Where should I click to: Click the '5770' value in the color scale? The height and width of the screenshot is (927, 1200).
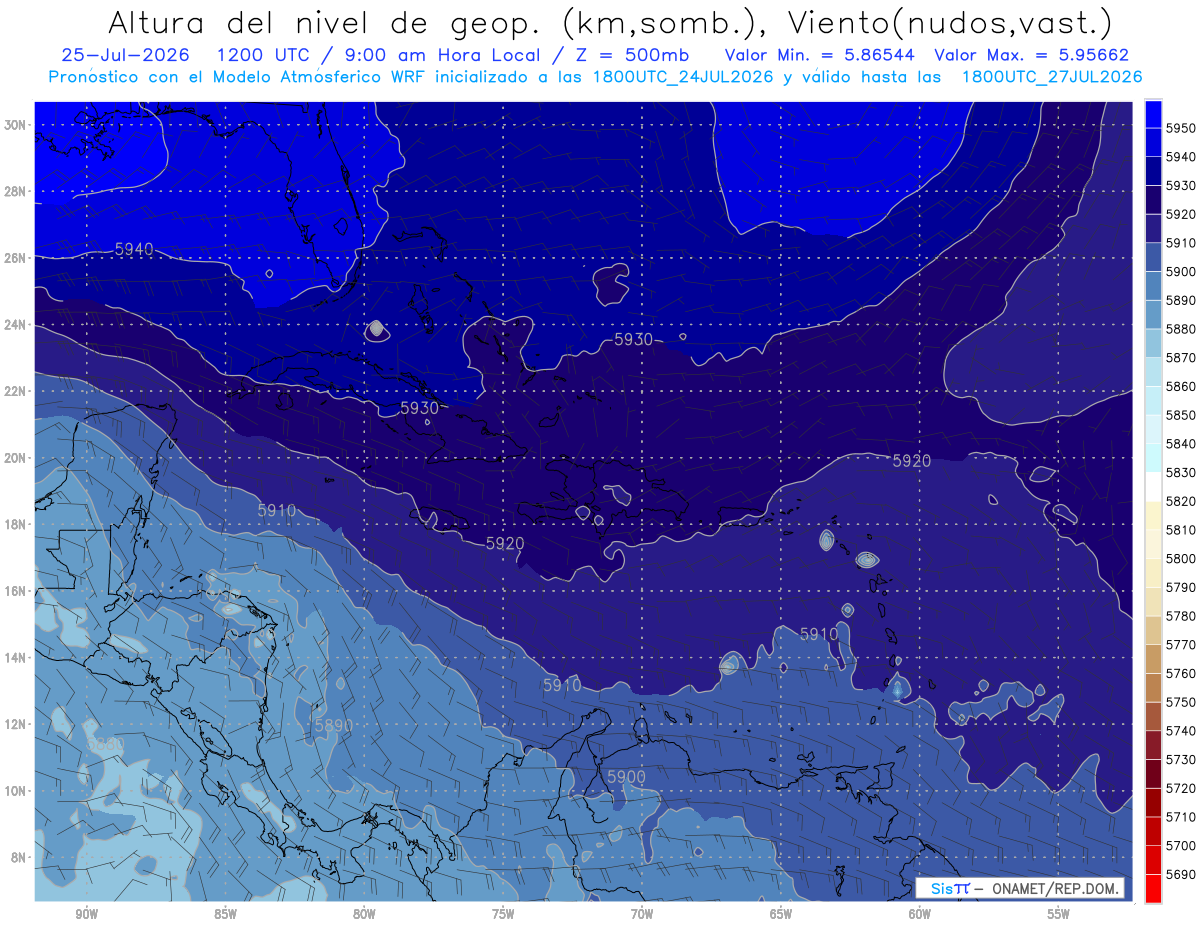tap(1181, 645)
